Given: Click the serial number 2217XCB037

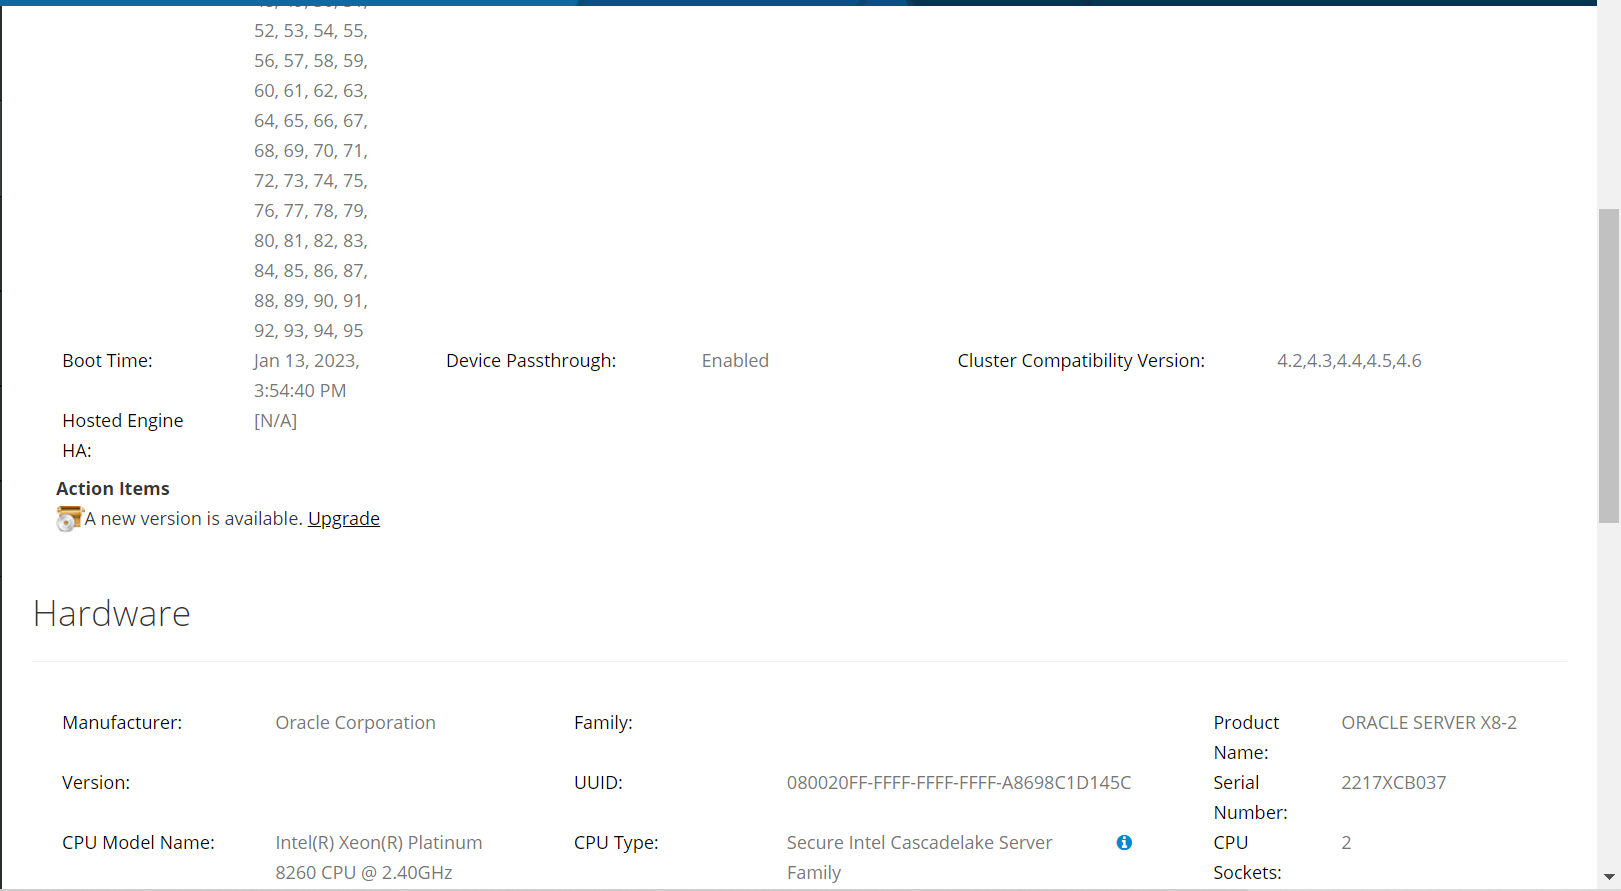Looking at the screenshot, I should tap(1393, 783).
